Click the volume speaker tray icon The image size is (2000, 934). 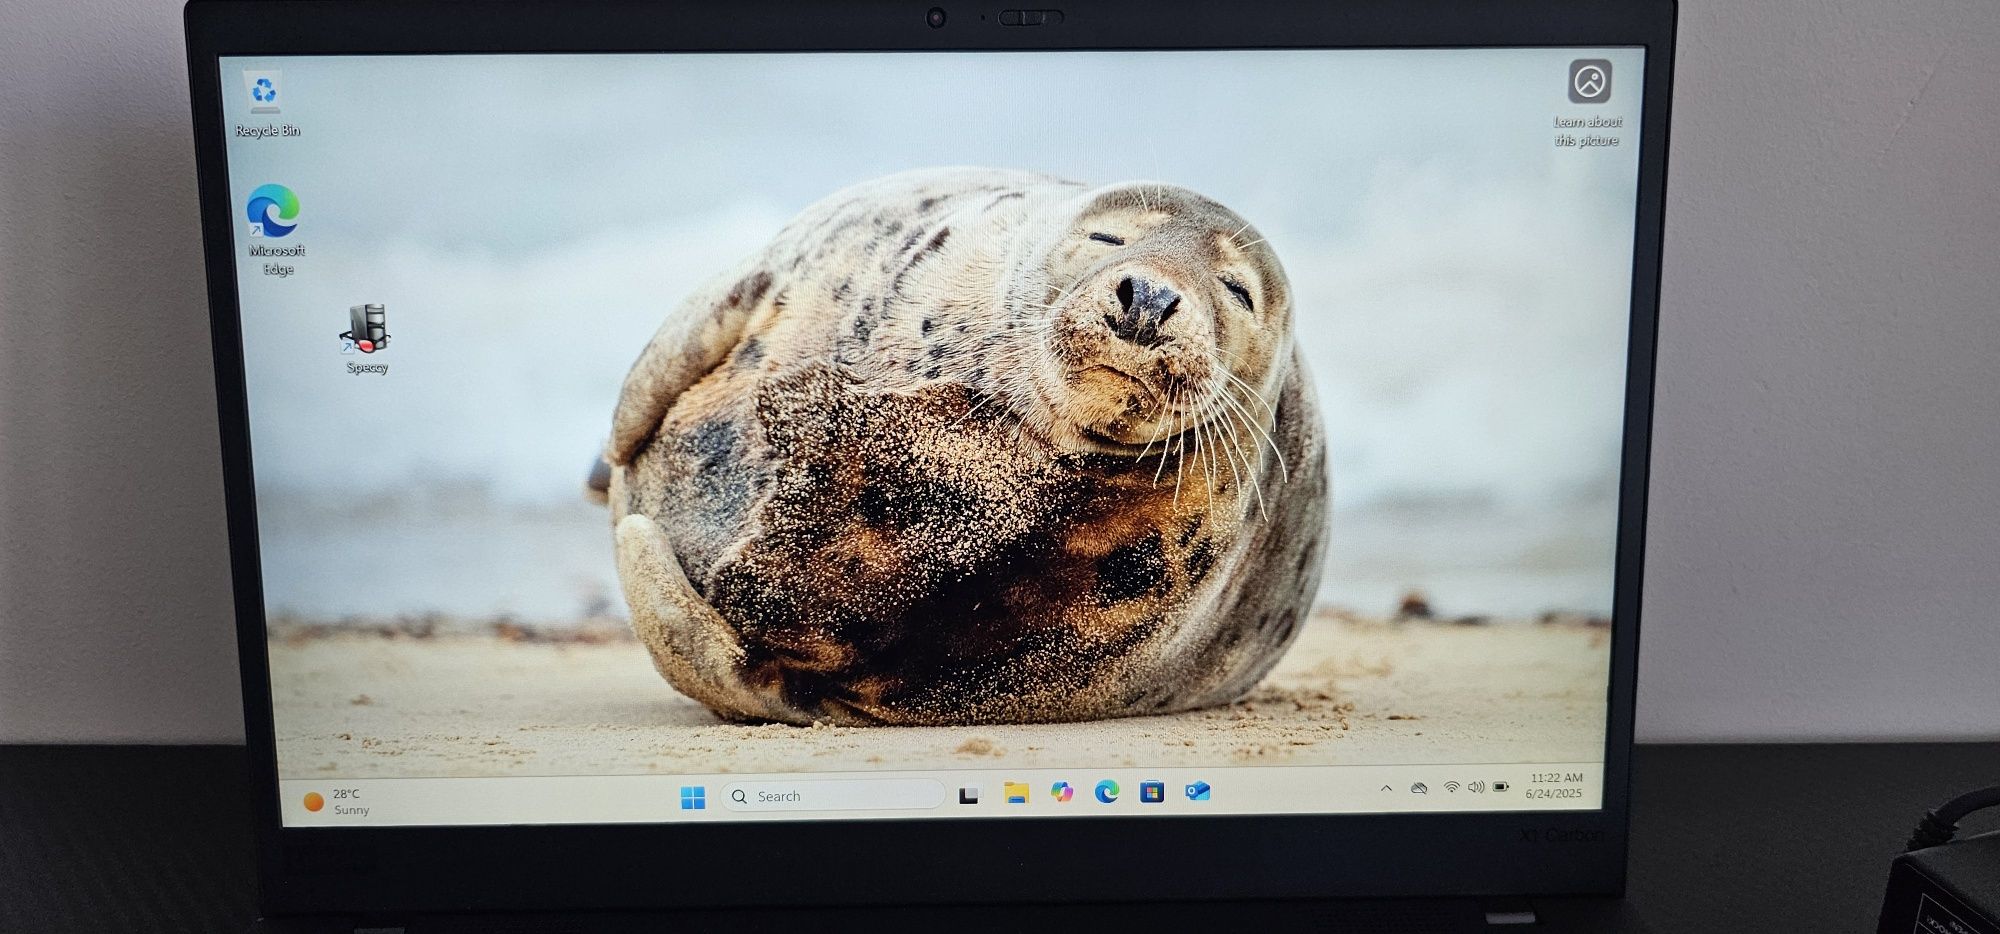(1476, 787)
